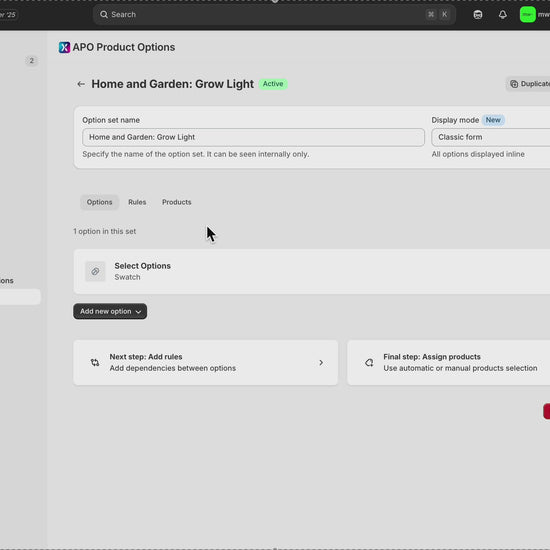Click the swatch icon on Select Options row

coord(95,271)
